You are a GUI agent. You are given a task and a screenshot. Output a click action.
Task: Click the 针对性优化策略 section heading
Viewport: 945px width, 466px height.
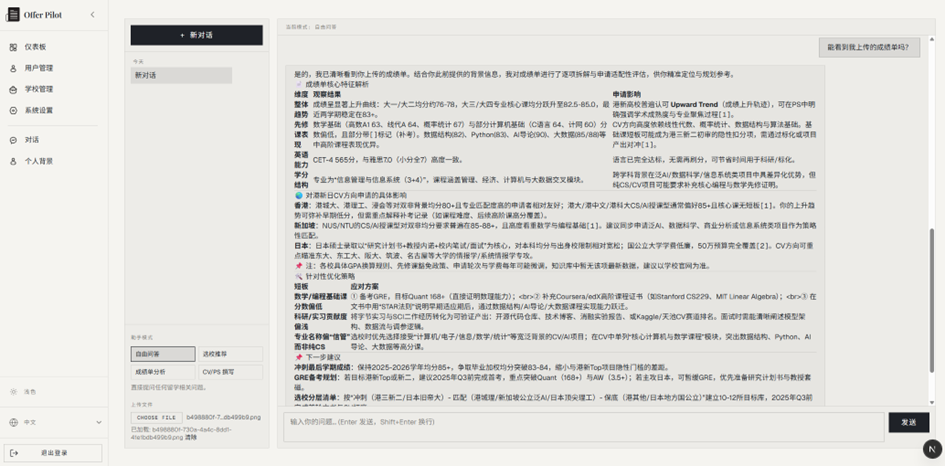[330, 276]
